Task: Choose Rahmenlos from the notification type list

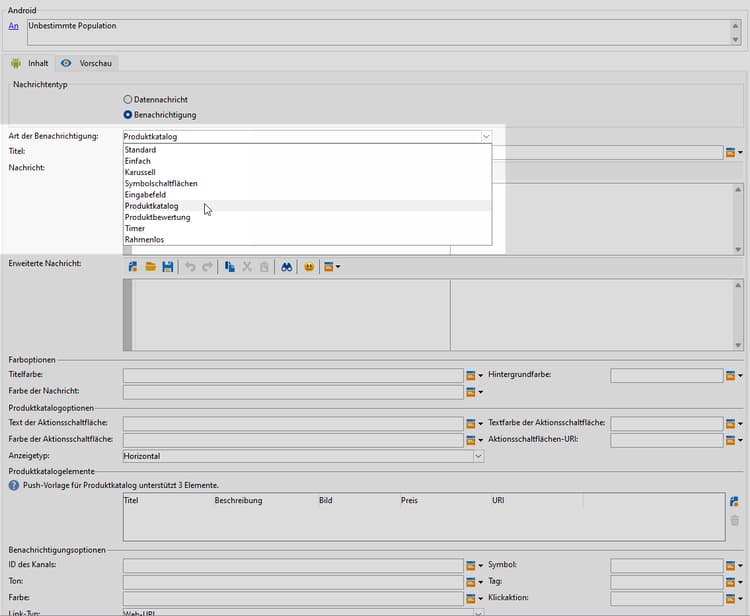Action: click(308, 240)
